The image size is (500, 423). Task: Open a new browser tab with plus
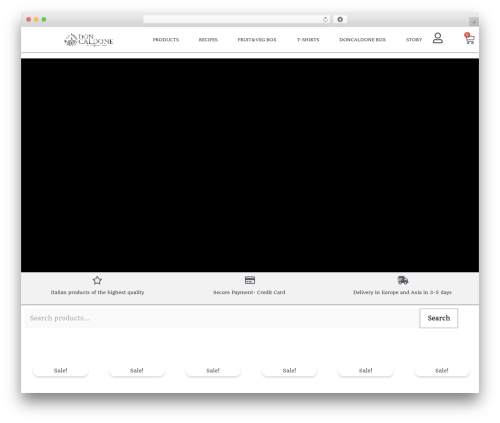pyautogui.click(x=474, y=22)
